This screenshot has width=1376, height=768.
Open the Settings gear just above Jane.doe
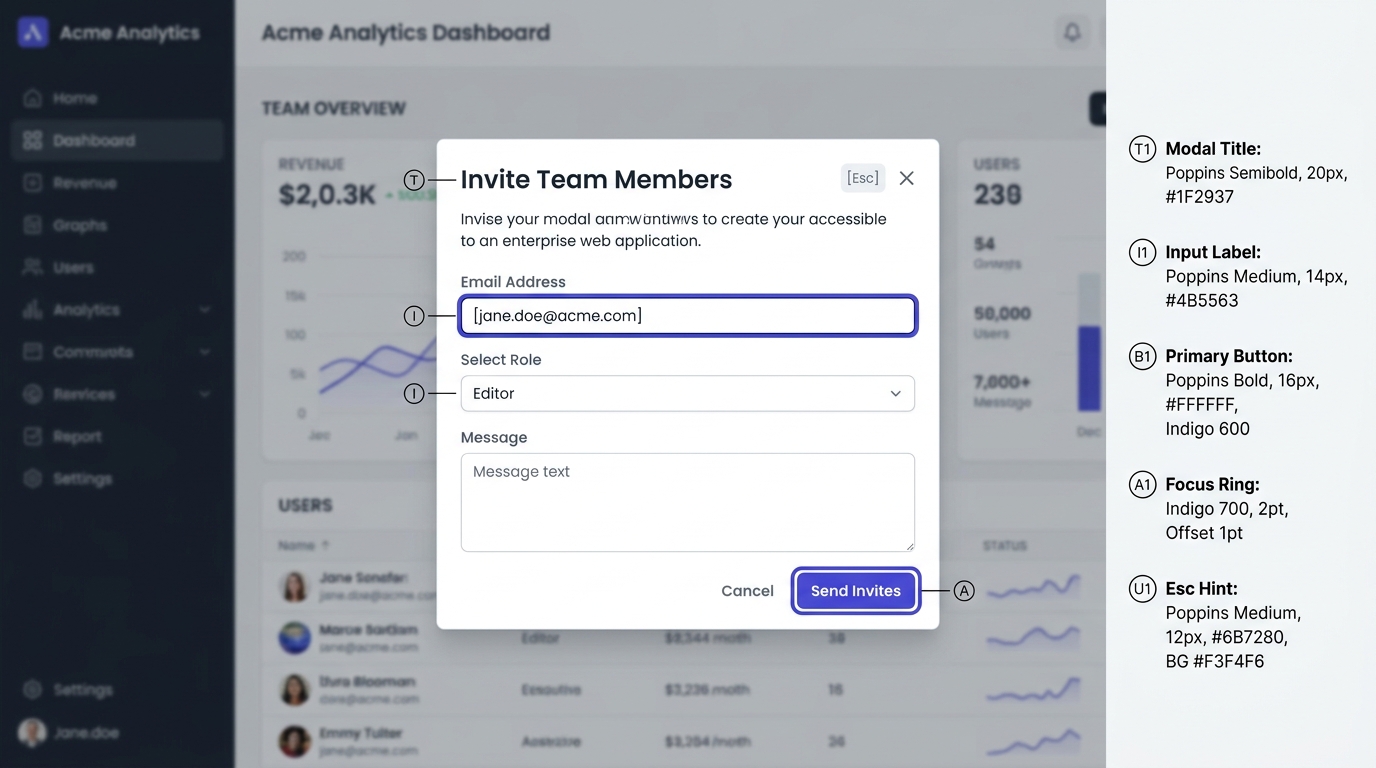coord(33,690)
